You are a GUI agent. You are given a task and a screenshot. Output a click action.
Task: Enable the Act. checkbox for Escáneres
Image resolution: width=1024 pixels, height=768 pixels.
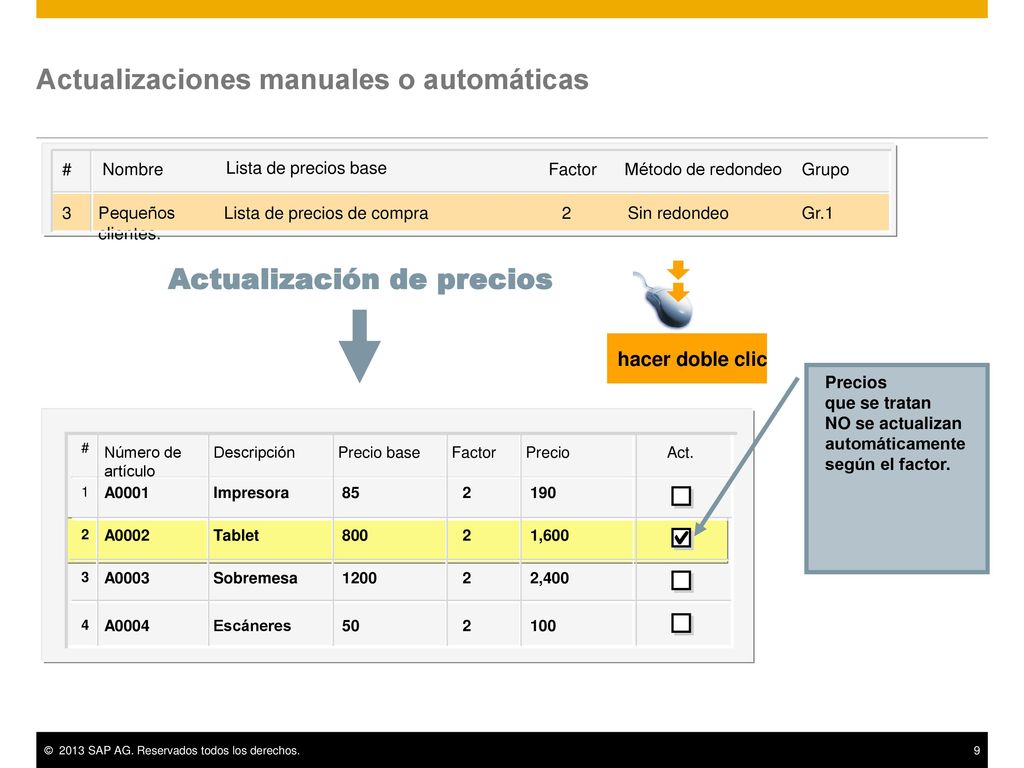[x=680, y=623]
